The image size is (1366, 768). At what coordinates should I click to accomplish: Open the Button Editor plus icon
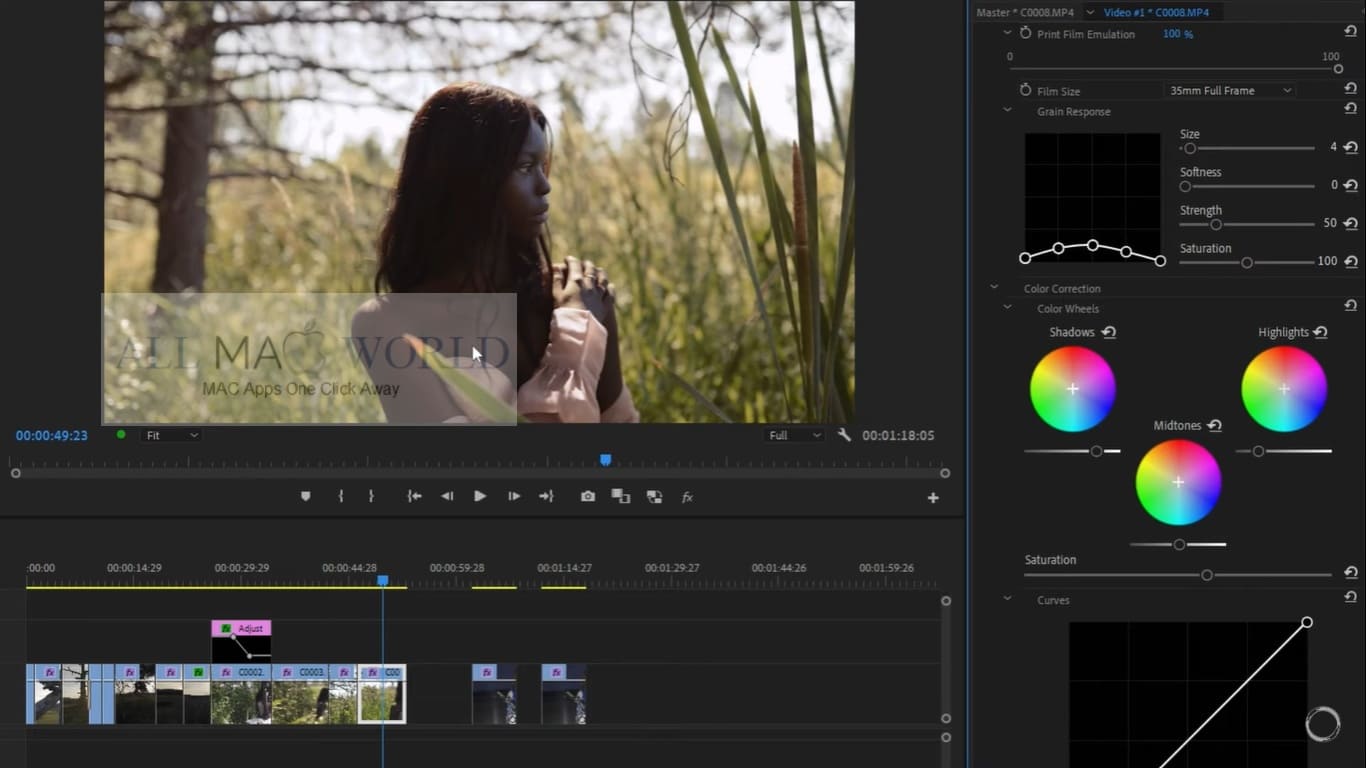(x=932, y=498)
